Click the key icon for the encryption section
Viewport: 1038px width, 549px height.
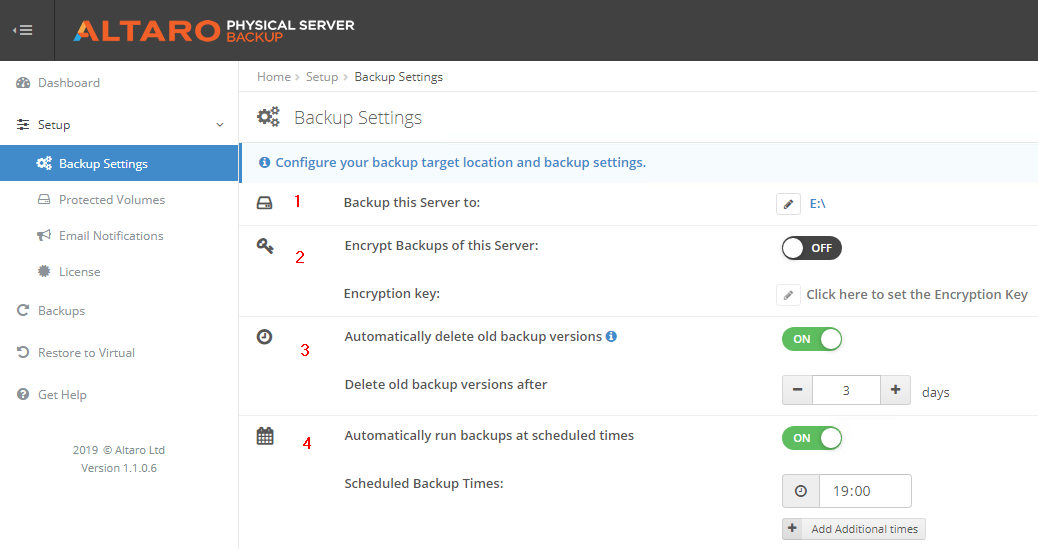point(265,246)
